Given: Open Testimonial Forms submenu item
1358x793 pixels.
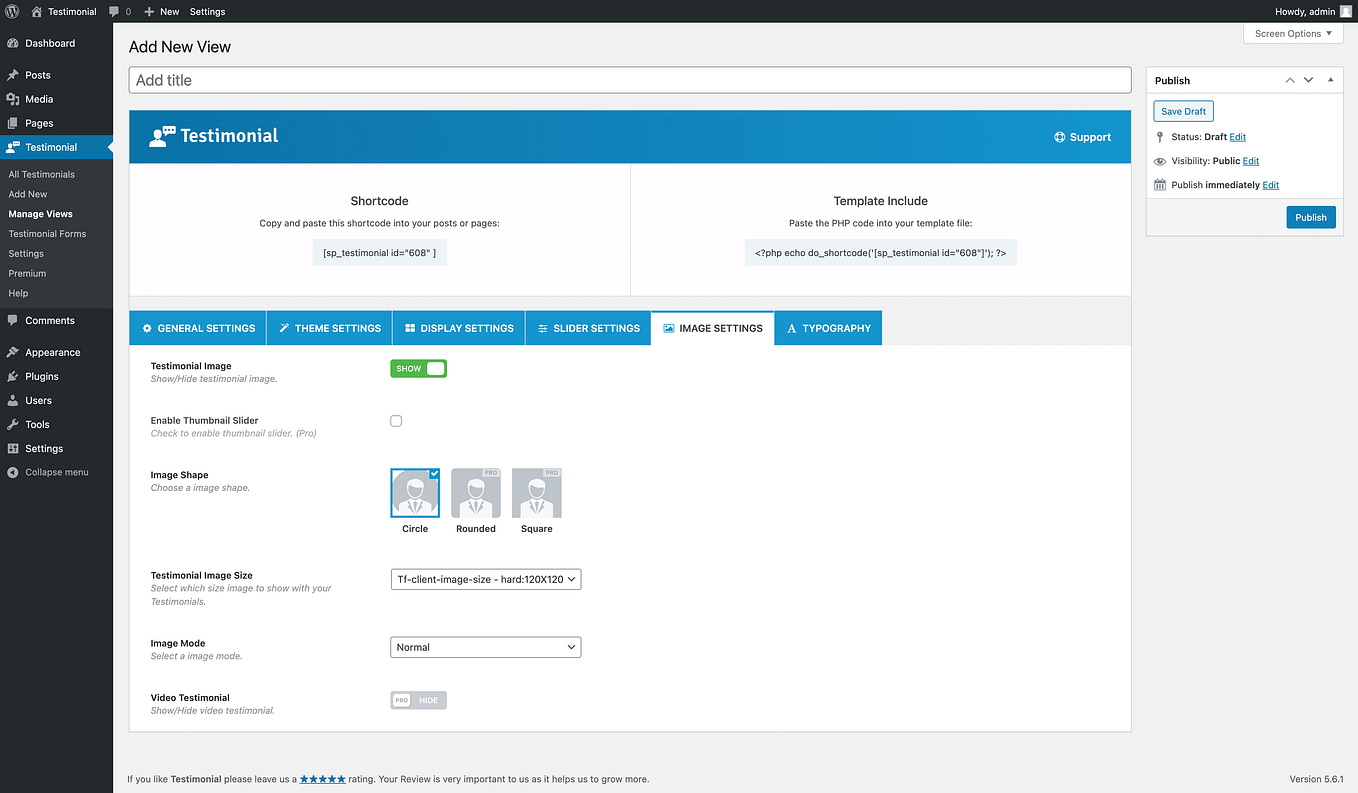Looking at the screenshot, I should 47,234.
